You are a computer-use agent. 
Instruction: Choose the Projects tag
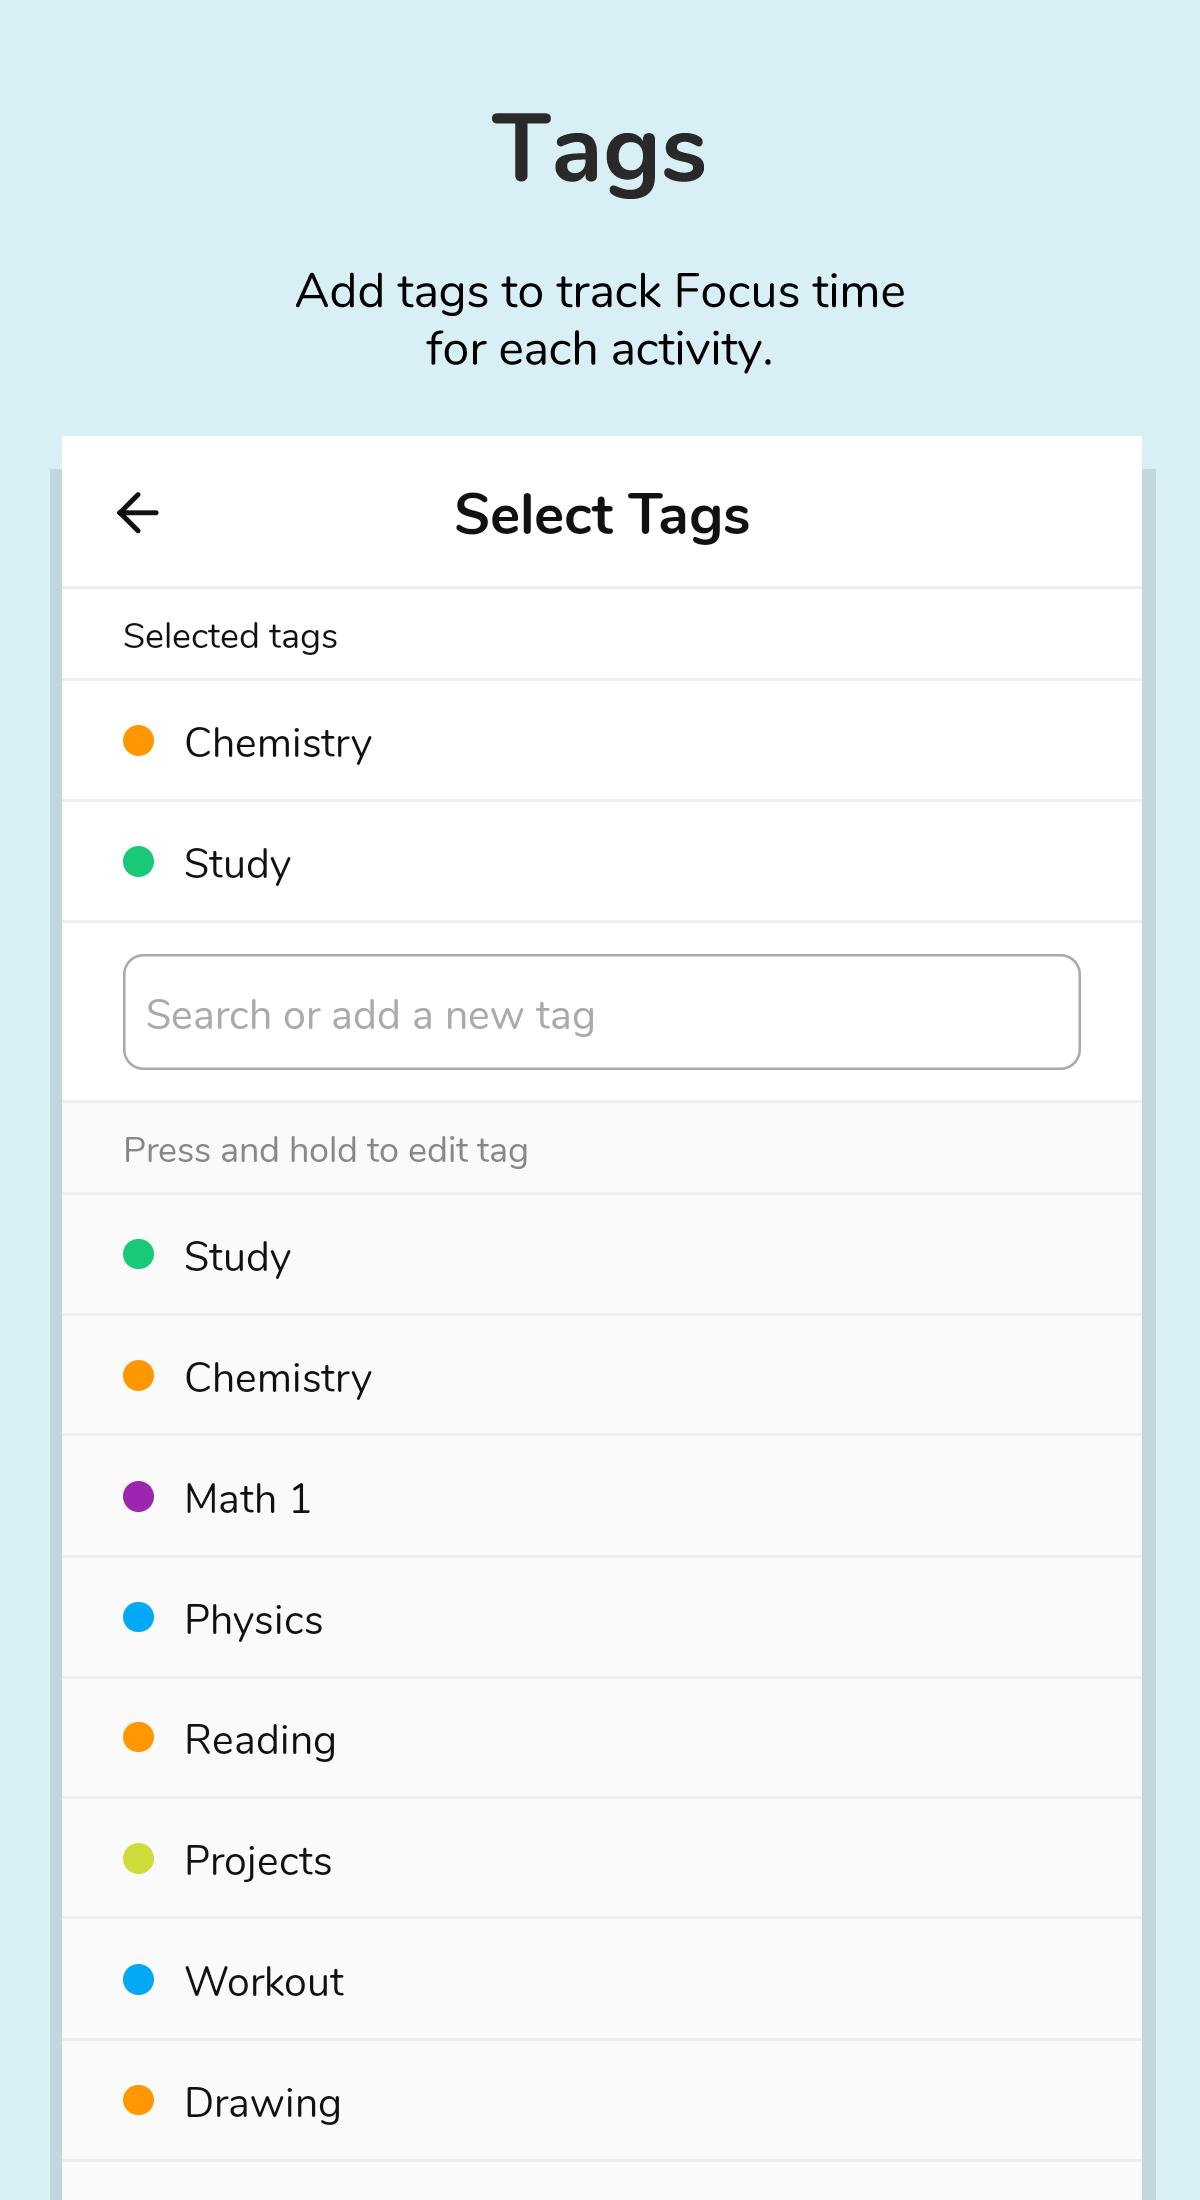(258, 1861)
